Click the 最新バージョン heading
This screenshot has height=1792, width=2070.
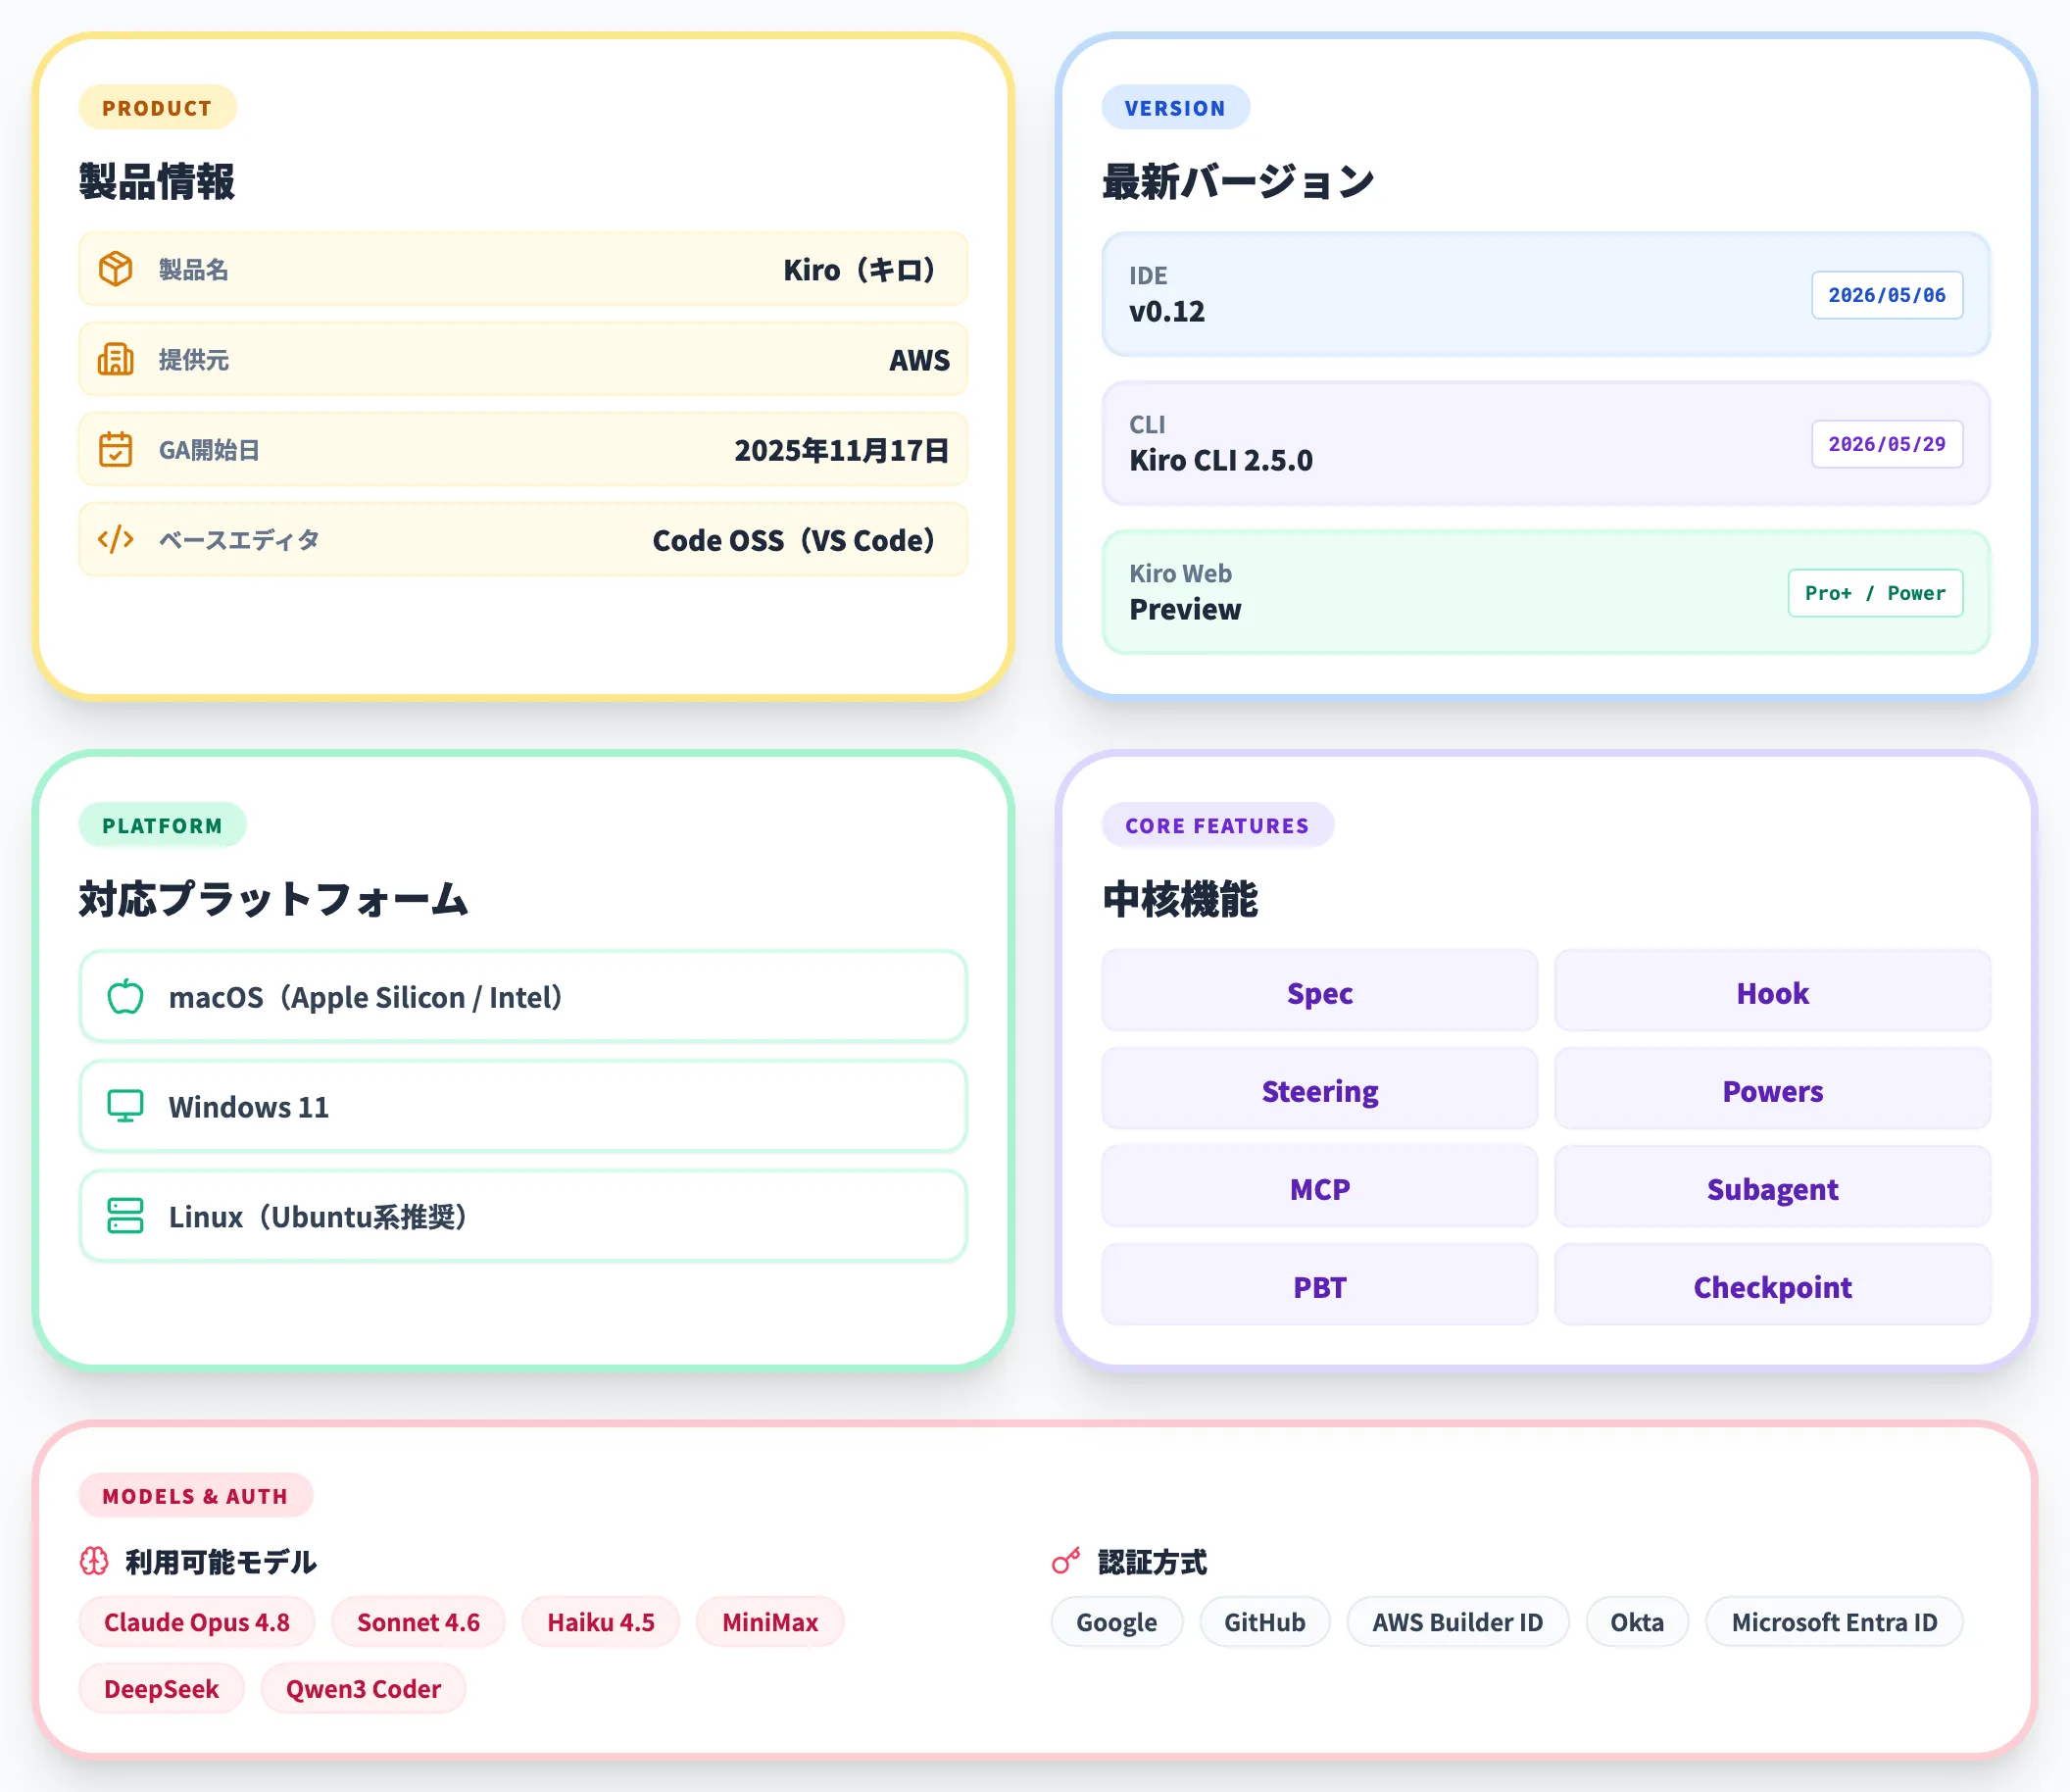point(1238,182)
